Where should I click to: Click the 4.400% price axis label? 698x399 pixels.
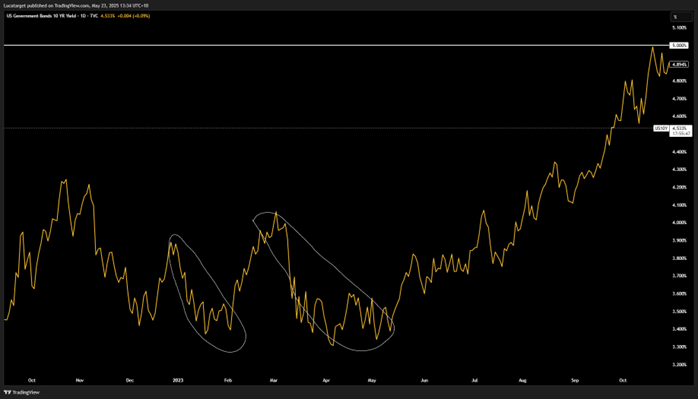[679, 152]
